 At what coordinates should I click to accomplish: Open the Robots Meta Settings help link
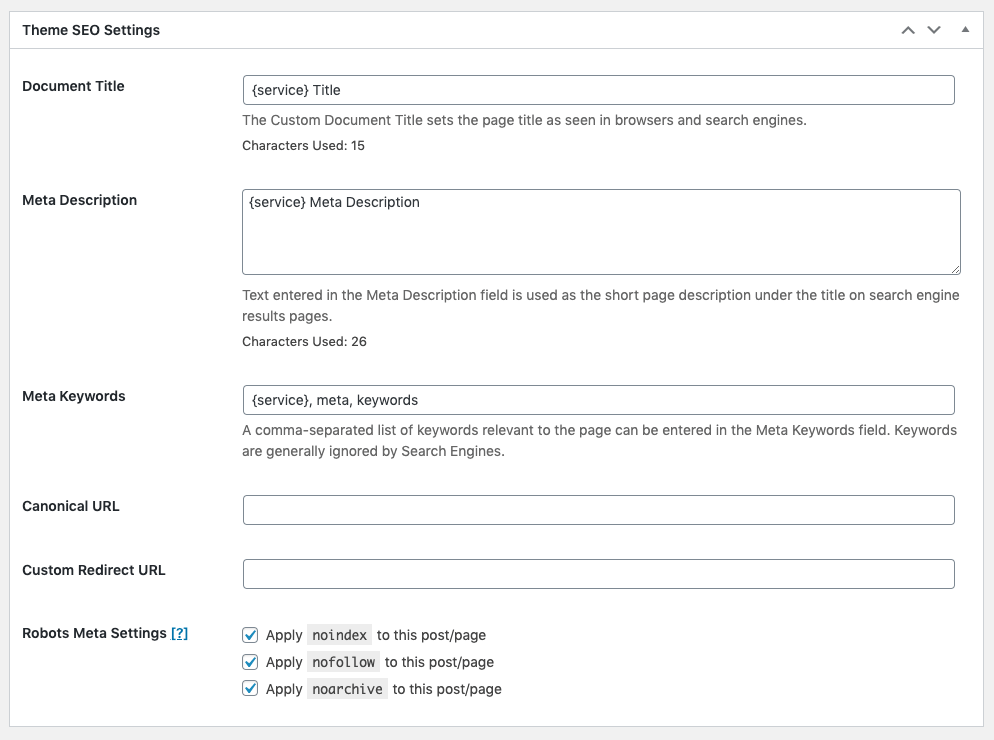179,633
